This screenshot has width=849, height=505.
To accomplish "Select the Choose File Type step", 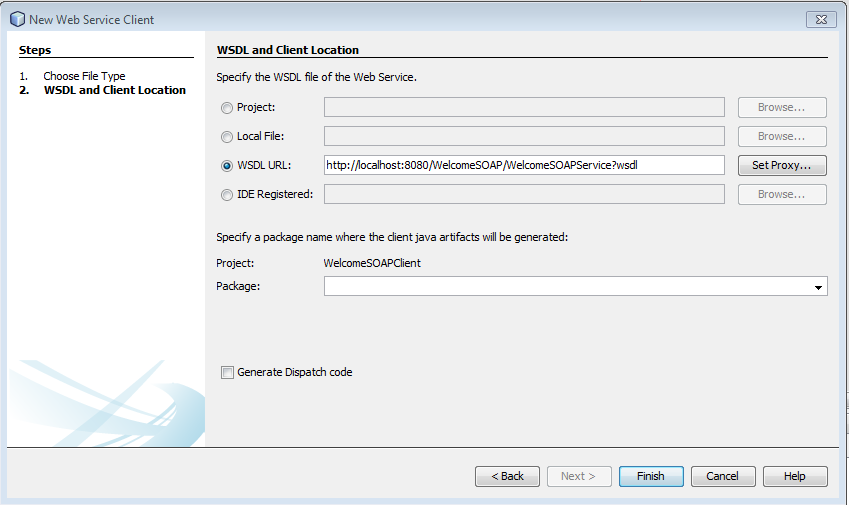I will tap(84, 76).
